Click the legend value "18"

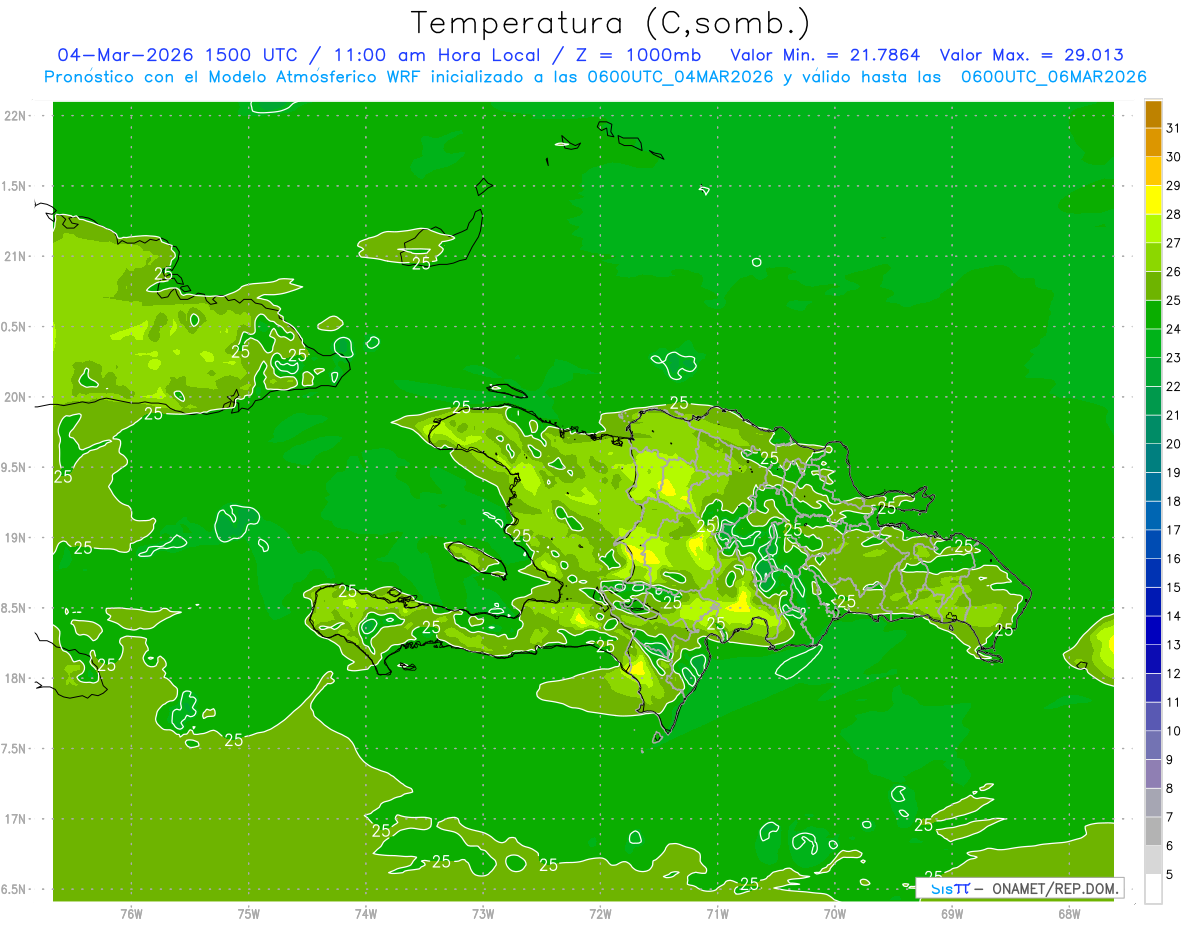(1173, 501)
